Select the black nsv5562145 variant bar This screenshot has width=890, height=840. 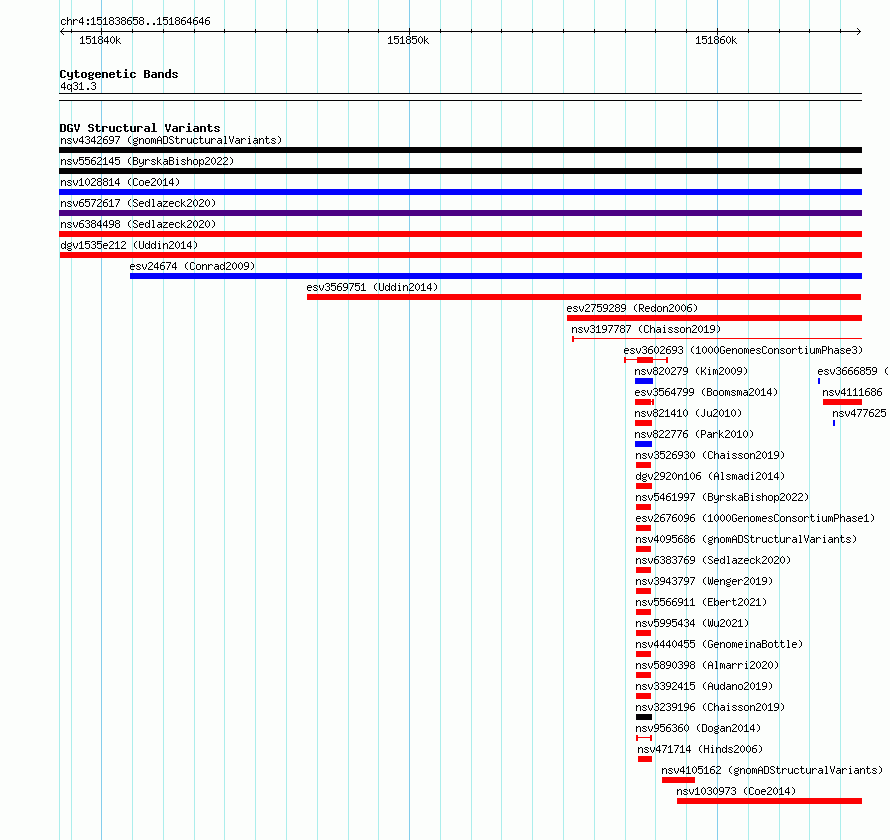pyautogui.click(x=460, y=171)
